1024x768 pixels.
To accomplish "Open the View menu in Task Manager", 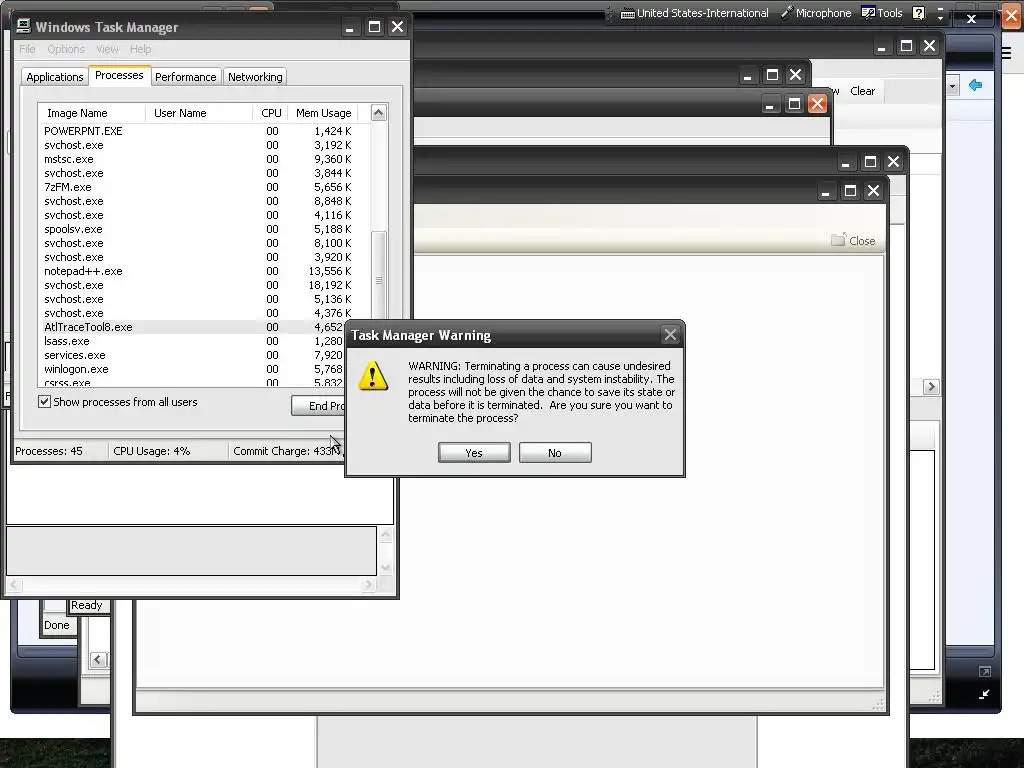I will (107, 49).
